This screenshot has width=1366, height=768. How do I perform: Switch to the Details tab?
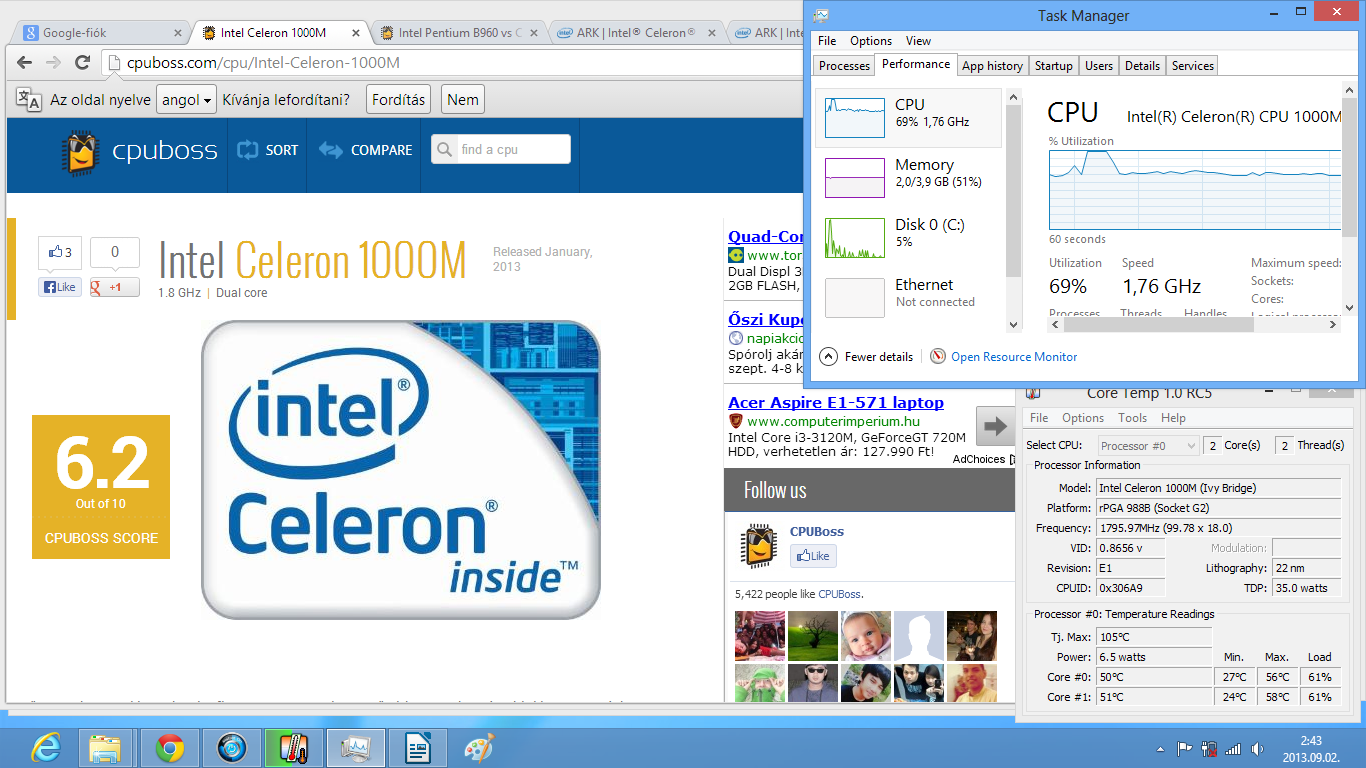1142,66
